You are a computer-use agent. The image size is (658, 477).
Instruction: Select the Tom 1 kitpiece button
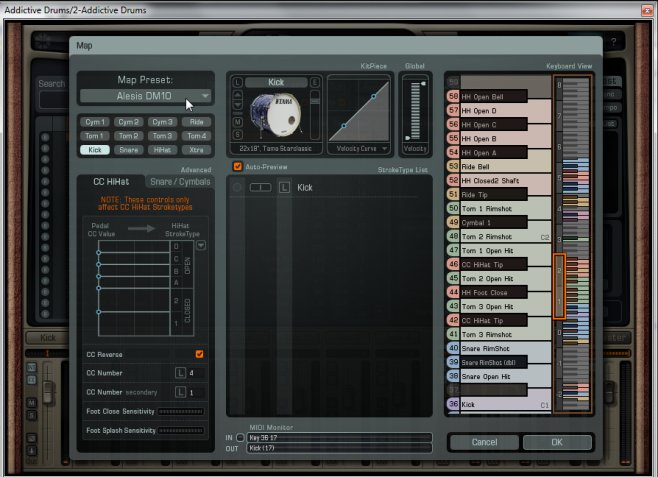point(95,136)
